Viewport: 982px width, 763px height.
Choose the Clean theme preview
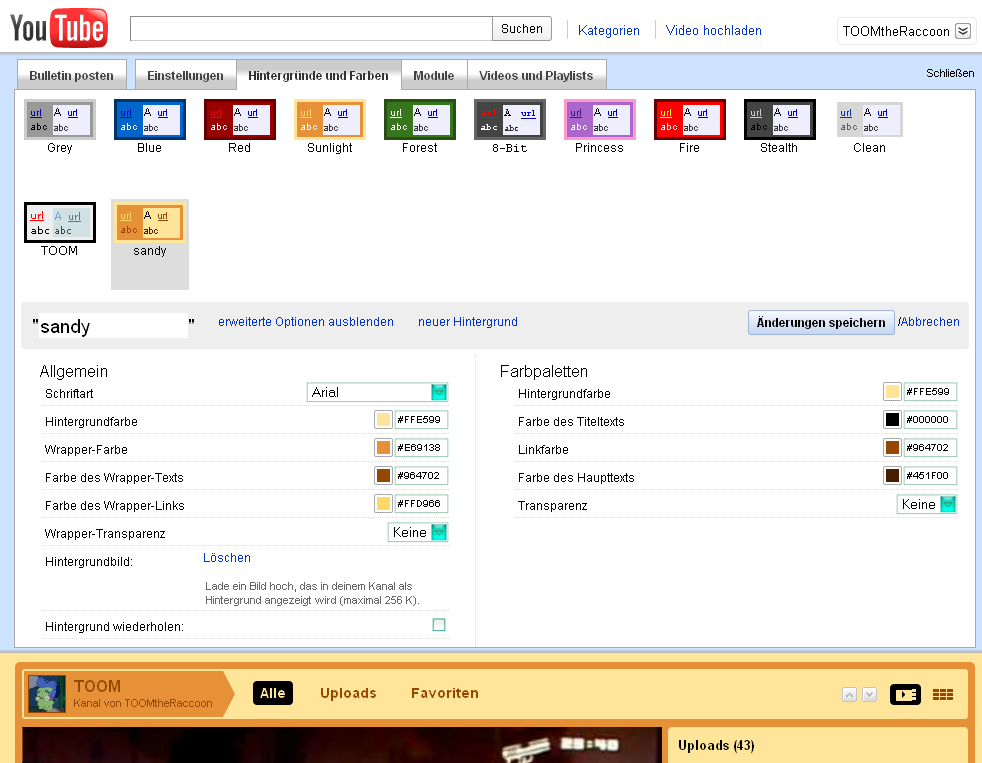870,119
